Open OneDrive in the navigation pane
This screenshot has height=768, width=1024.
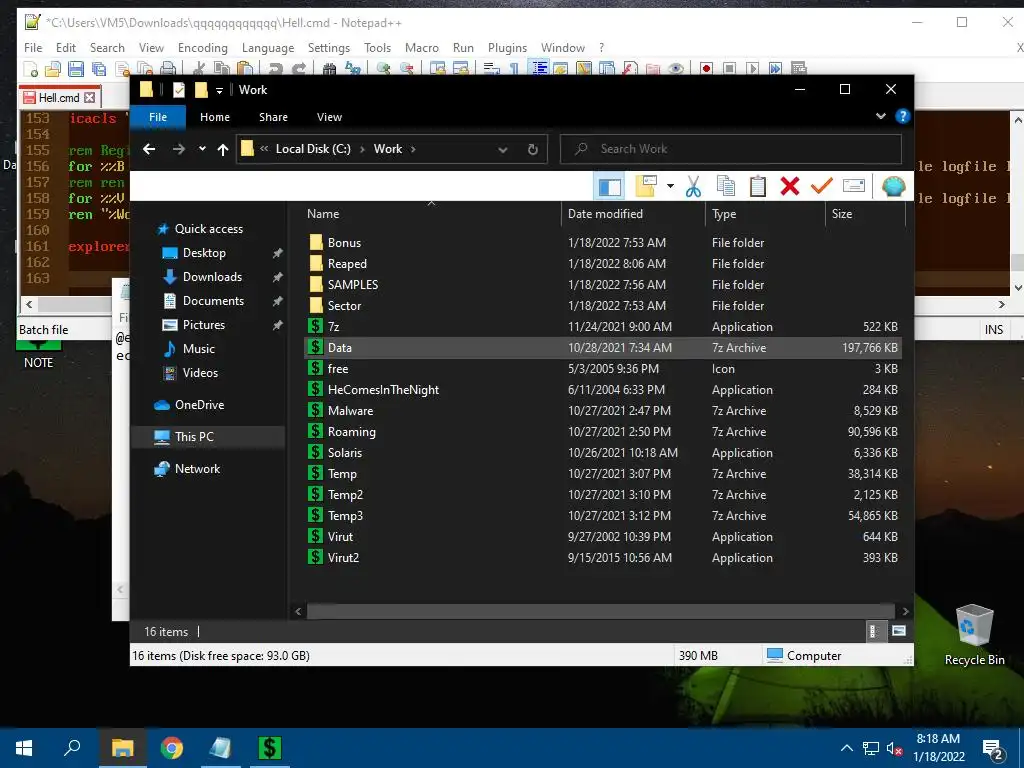tap(199, 405)
